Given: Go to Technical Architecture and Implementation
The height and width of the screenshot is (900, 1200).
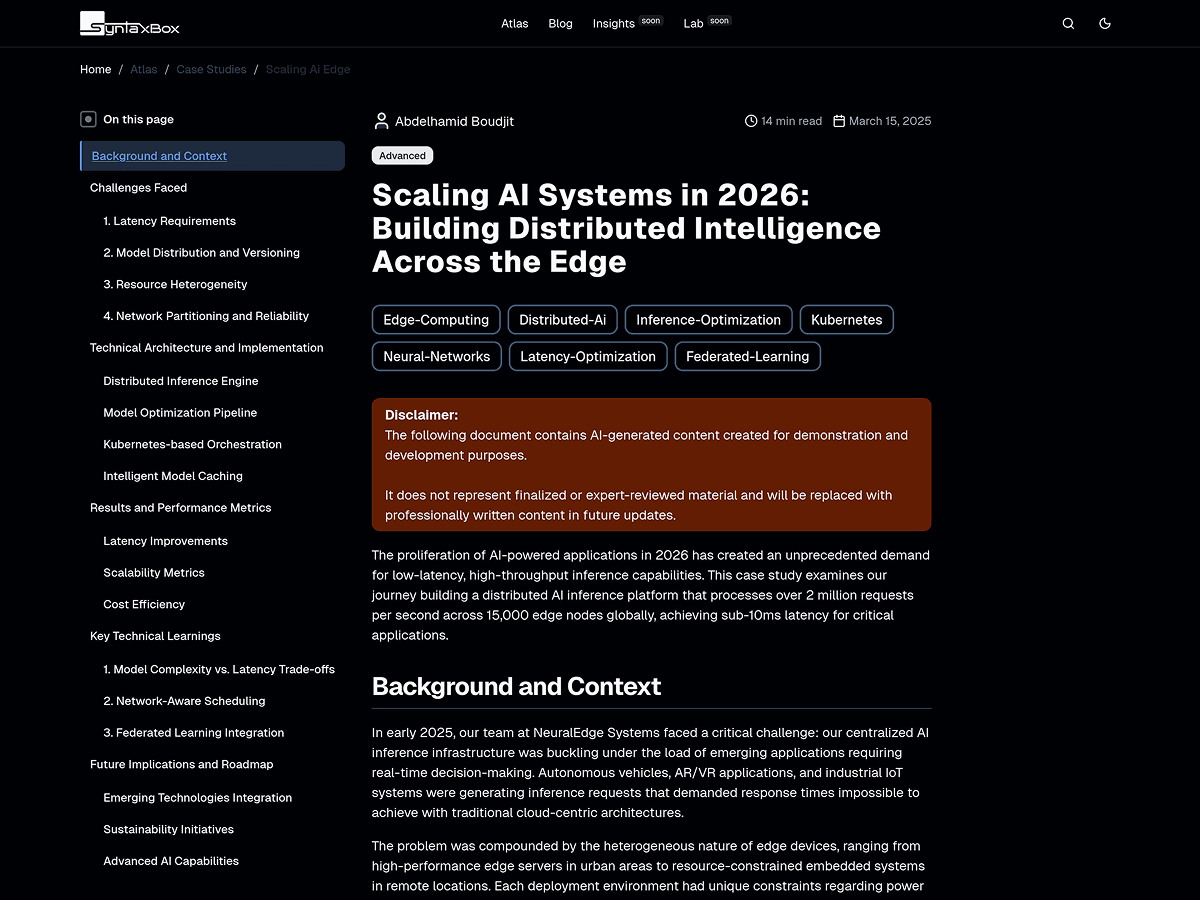Looking at the screenshot, I should 206,348.
